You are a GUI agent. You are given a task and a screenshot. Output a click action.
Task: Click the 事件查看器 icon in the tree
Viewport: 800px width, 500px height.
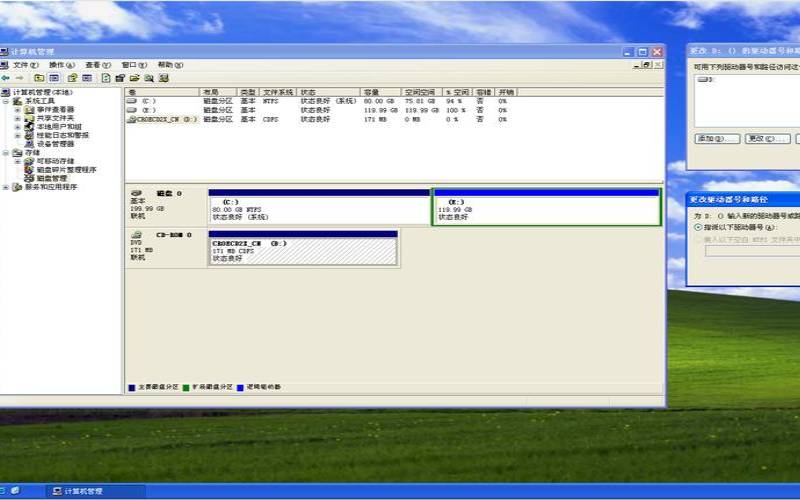tap(30, 110)
